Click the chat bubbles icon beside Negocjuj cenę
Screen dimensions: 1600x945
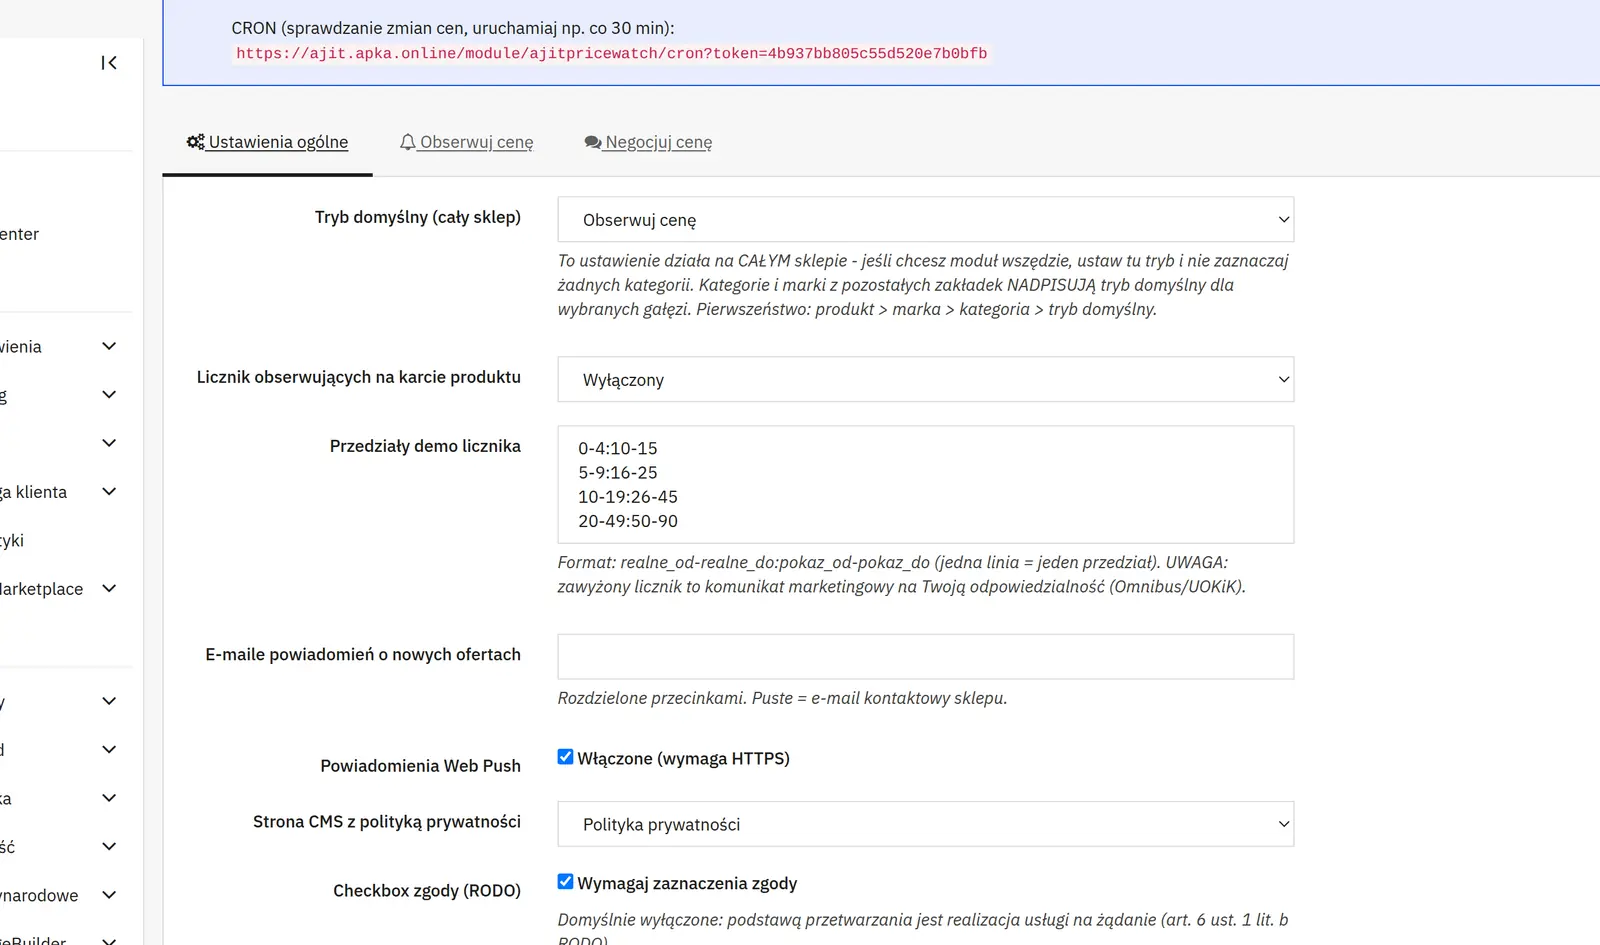[593, 142]
